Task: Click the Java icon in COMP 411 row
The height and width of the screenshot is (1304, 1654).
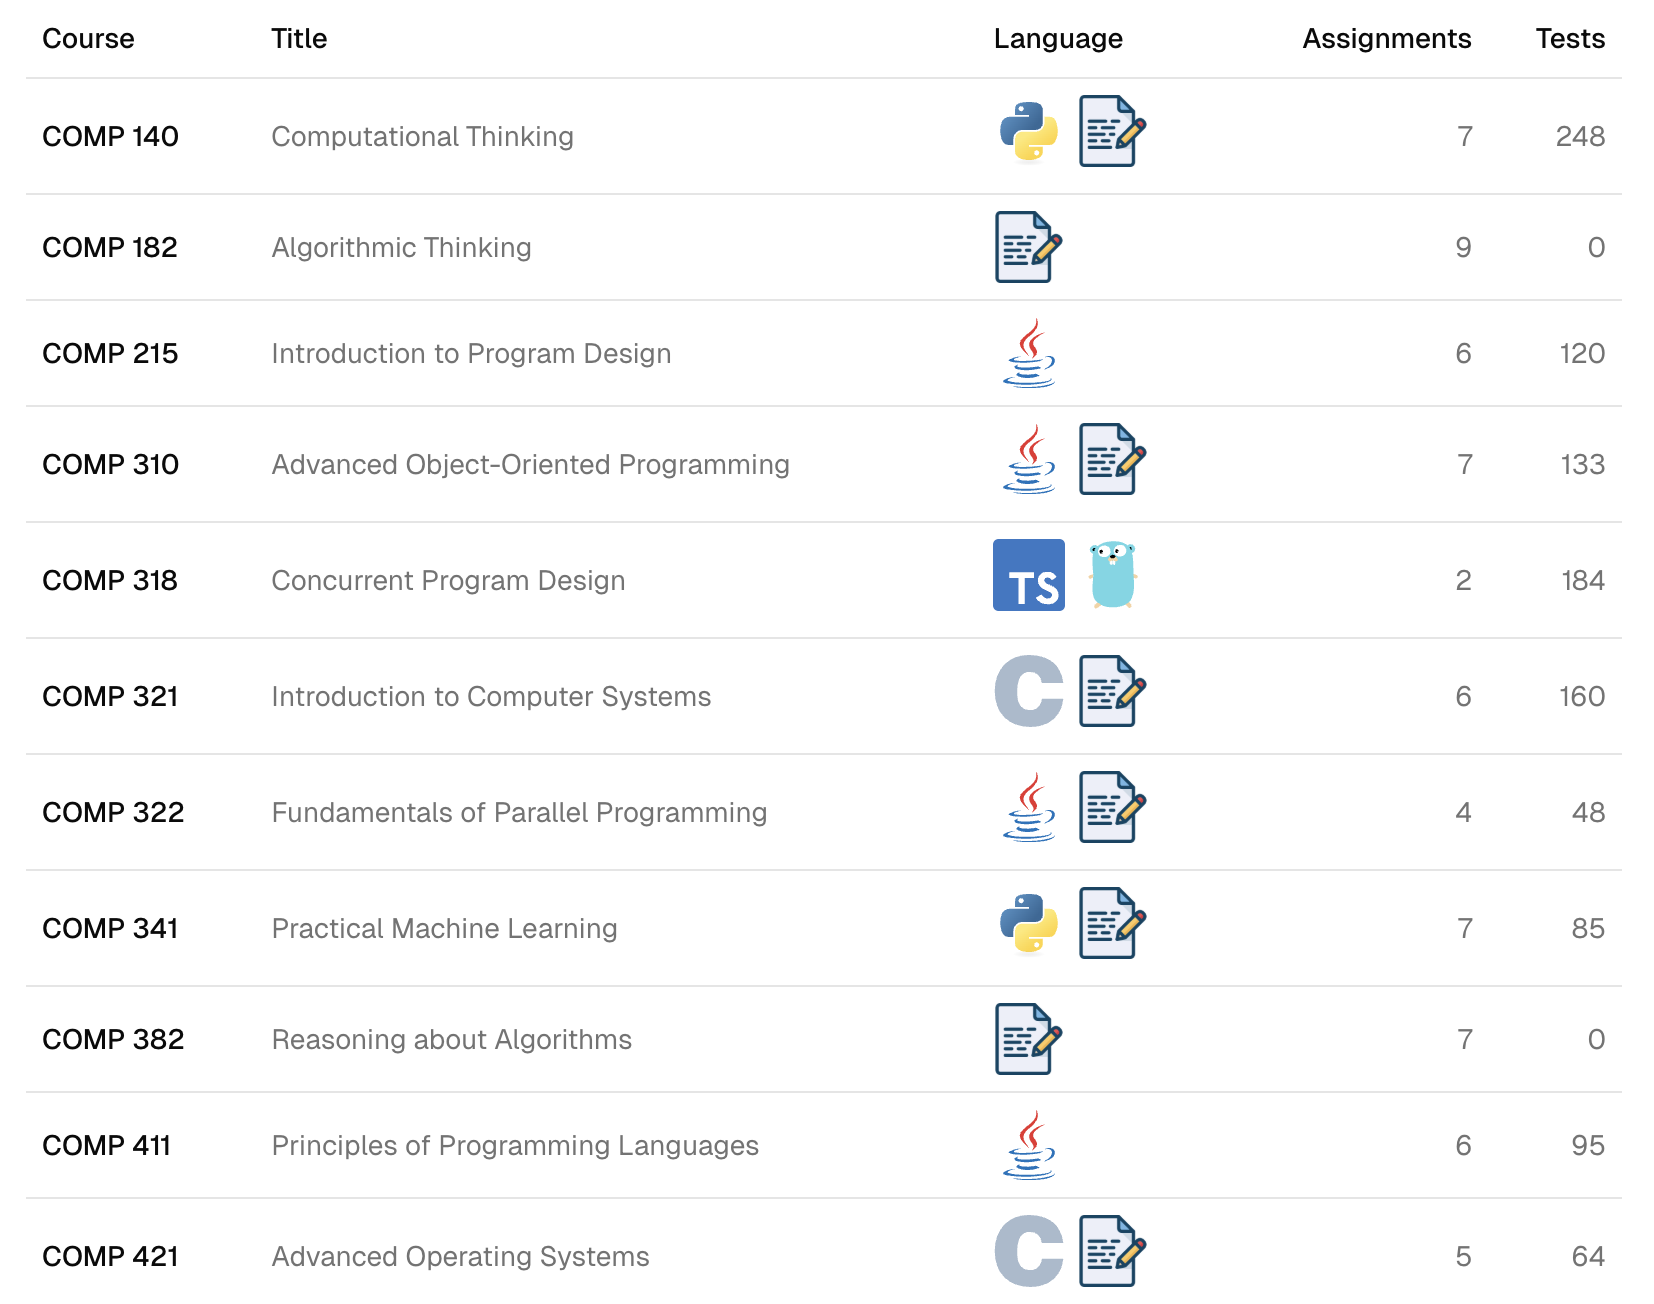Action: (x=1028, y=1145)
